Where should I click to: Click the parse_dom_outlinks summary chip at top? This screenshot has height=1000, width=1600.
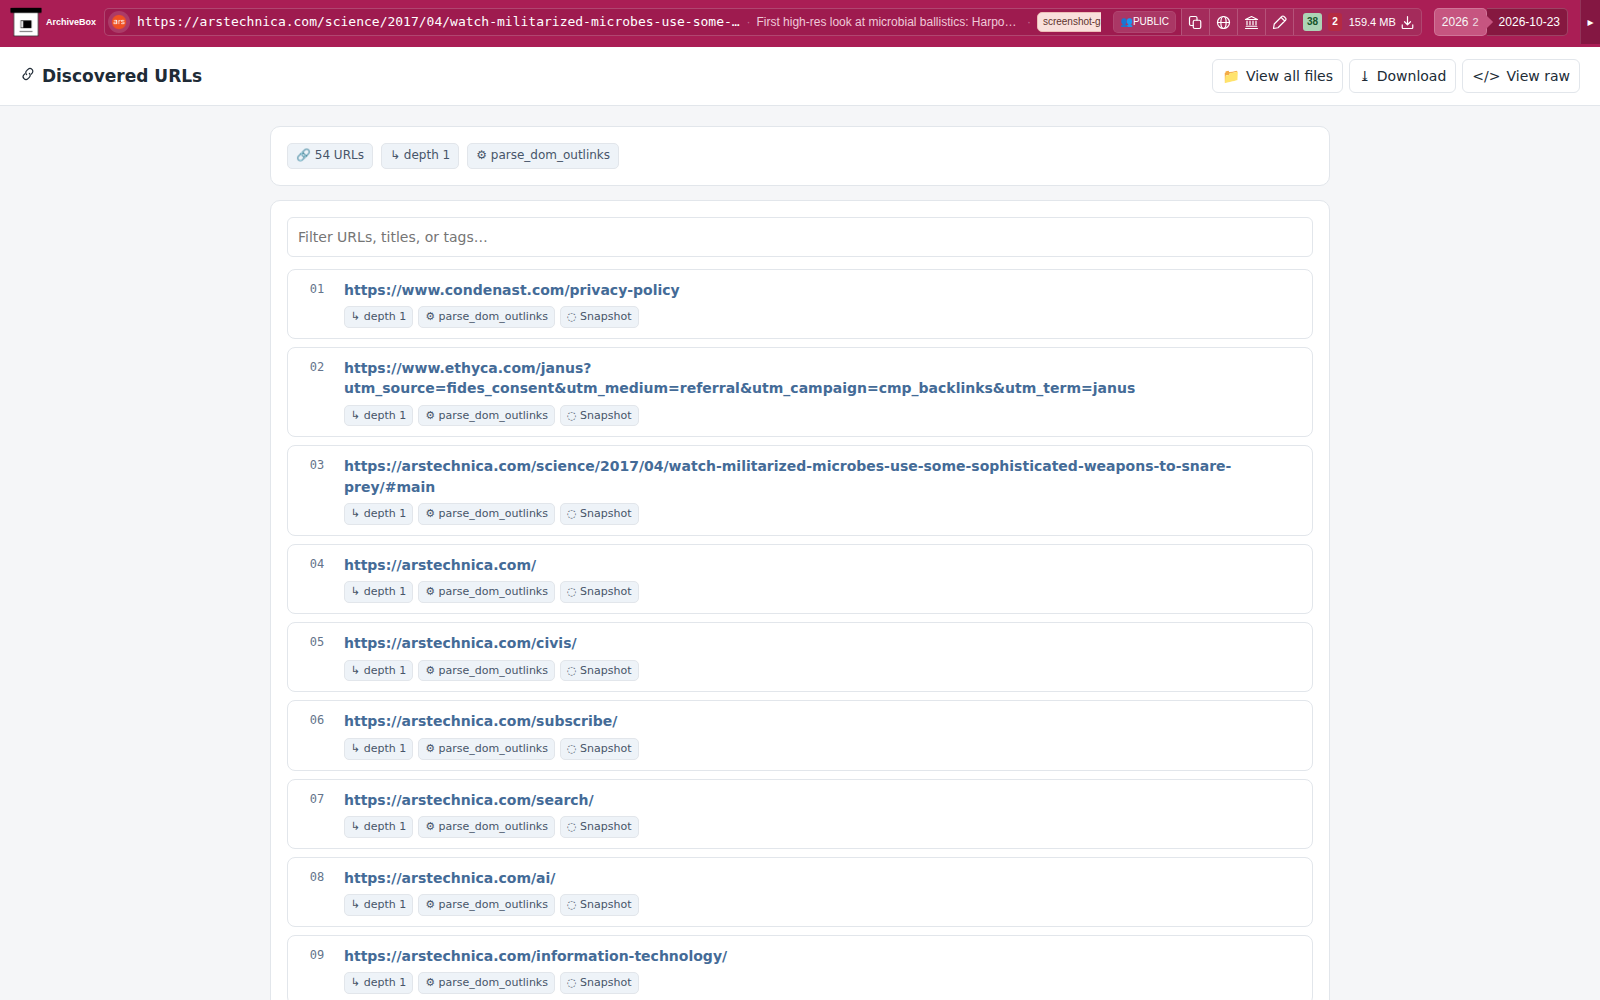[x=543, y=155]
